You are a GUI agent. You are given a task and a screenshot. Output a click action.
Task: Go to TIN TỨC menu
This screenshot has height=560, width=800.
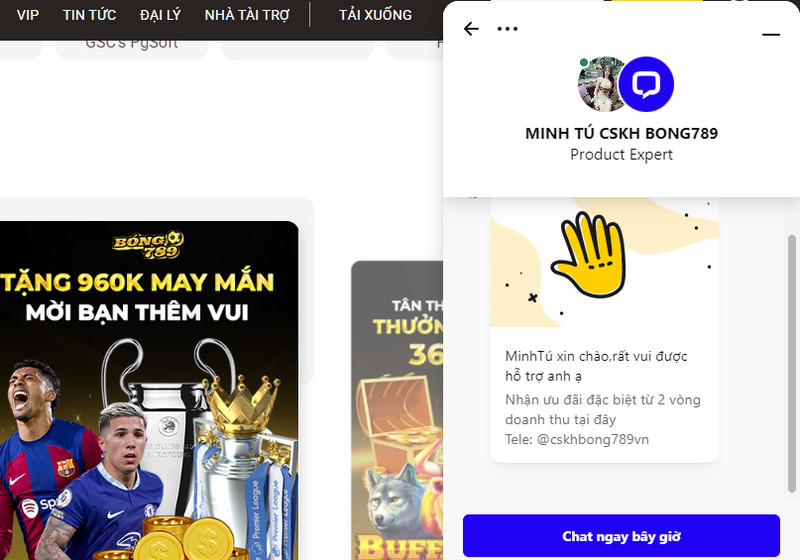pos(89,15)
